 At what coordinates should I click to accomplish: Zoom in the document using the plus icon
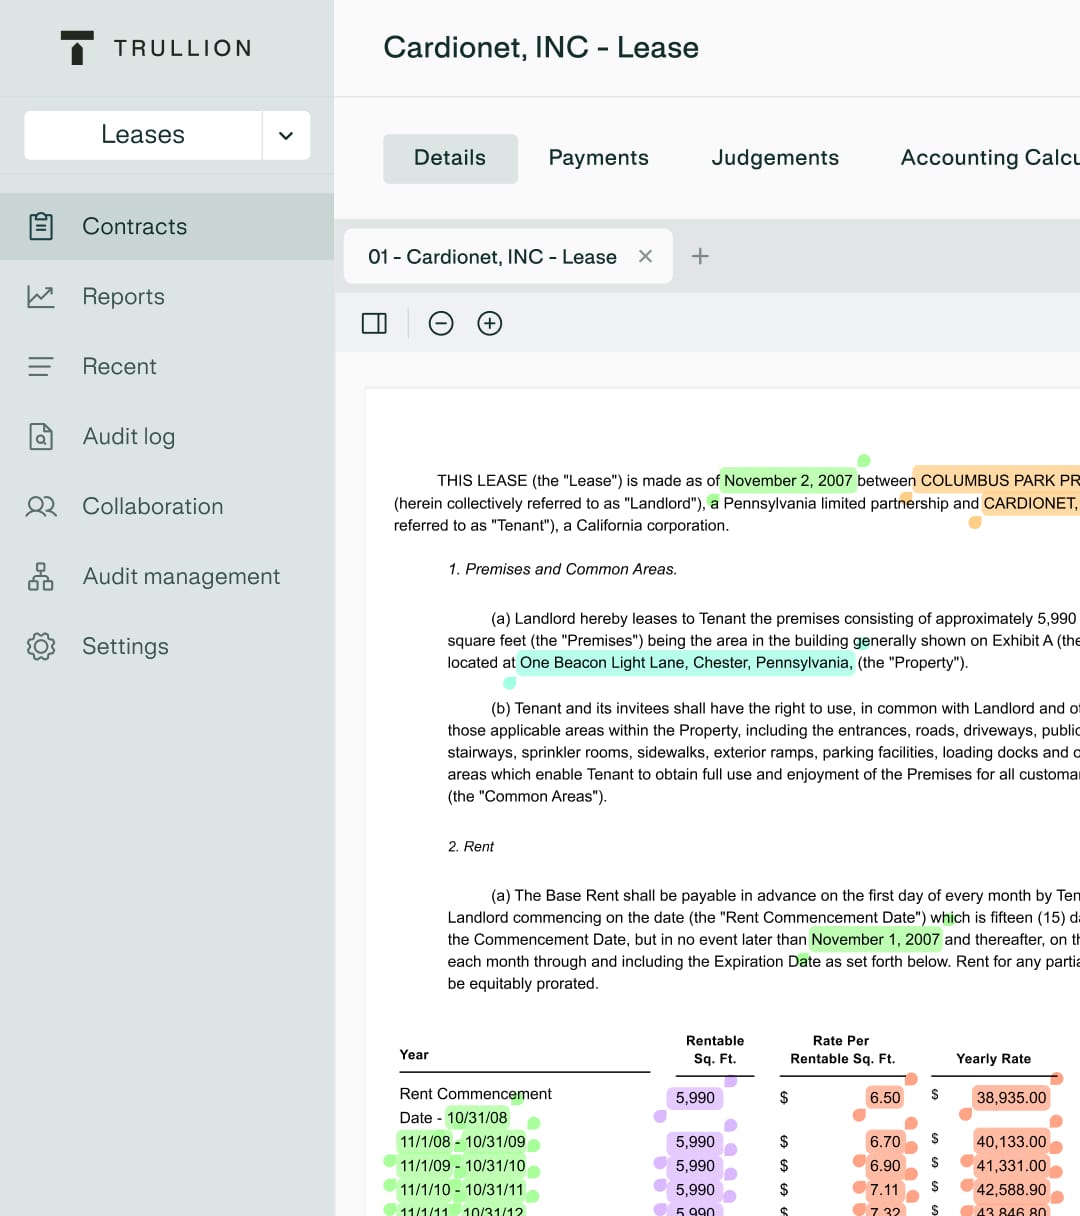[x=490, y=323]
